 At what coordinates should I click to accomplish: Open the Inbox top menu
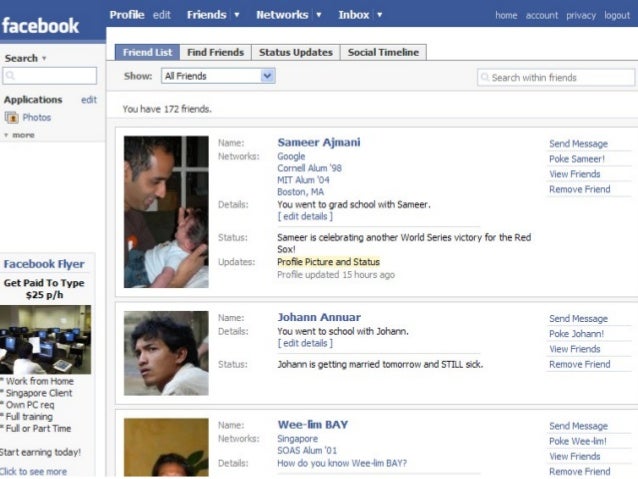354,15
